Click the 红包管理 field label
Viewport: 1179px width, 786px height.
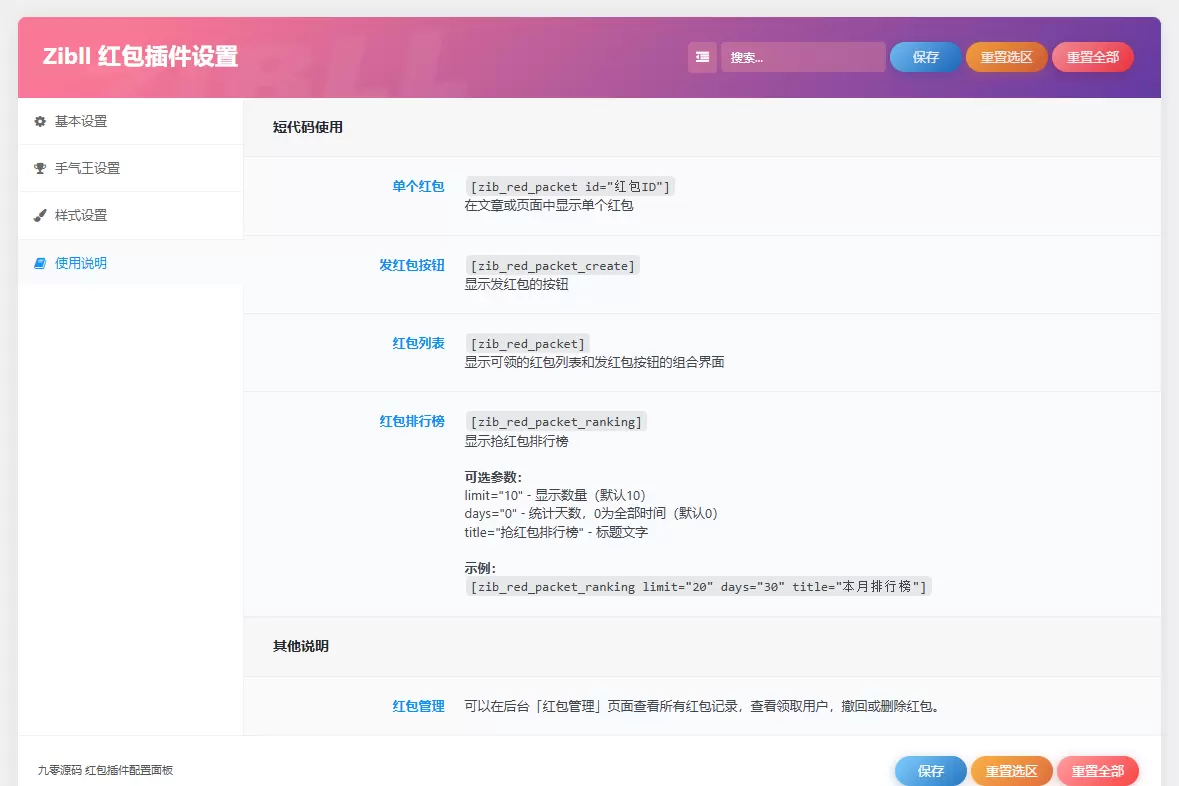tap(418, 706)
